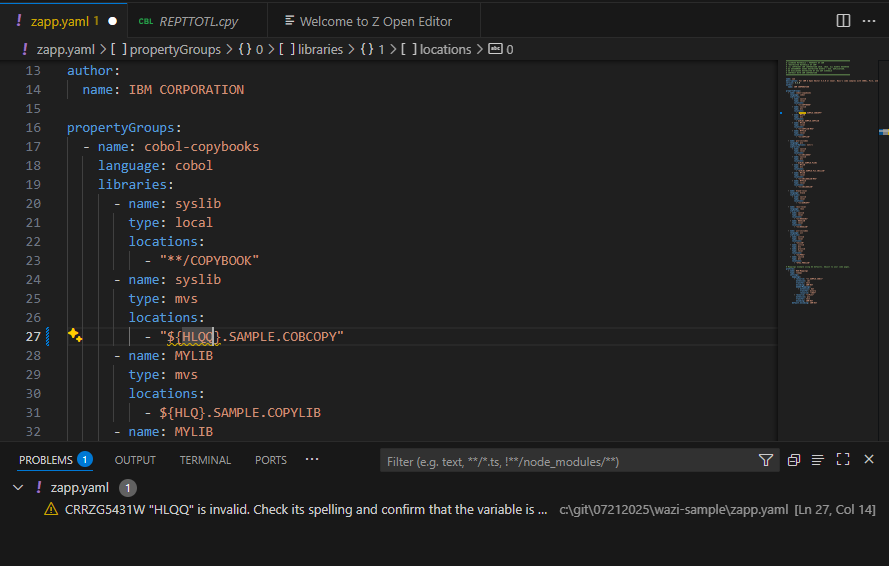This screenshot has height=566, width=889.
Task: Open panel overflow ellipsis next to PORTS
Action: [x=312, y=459]
